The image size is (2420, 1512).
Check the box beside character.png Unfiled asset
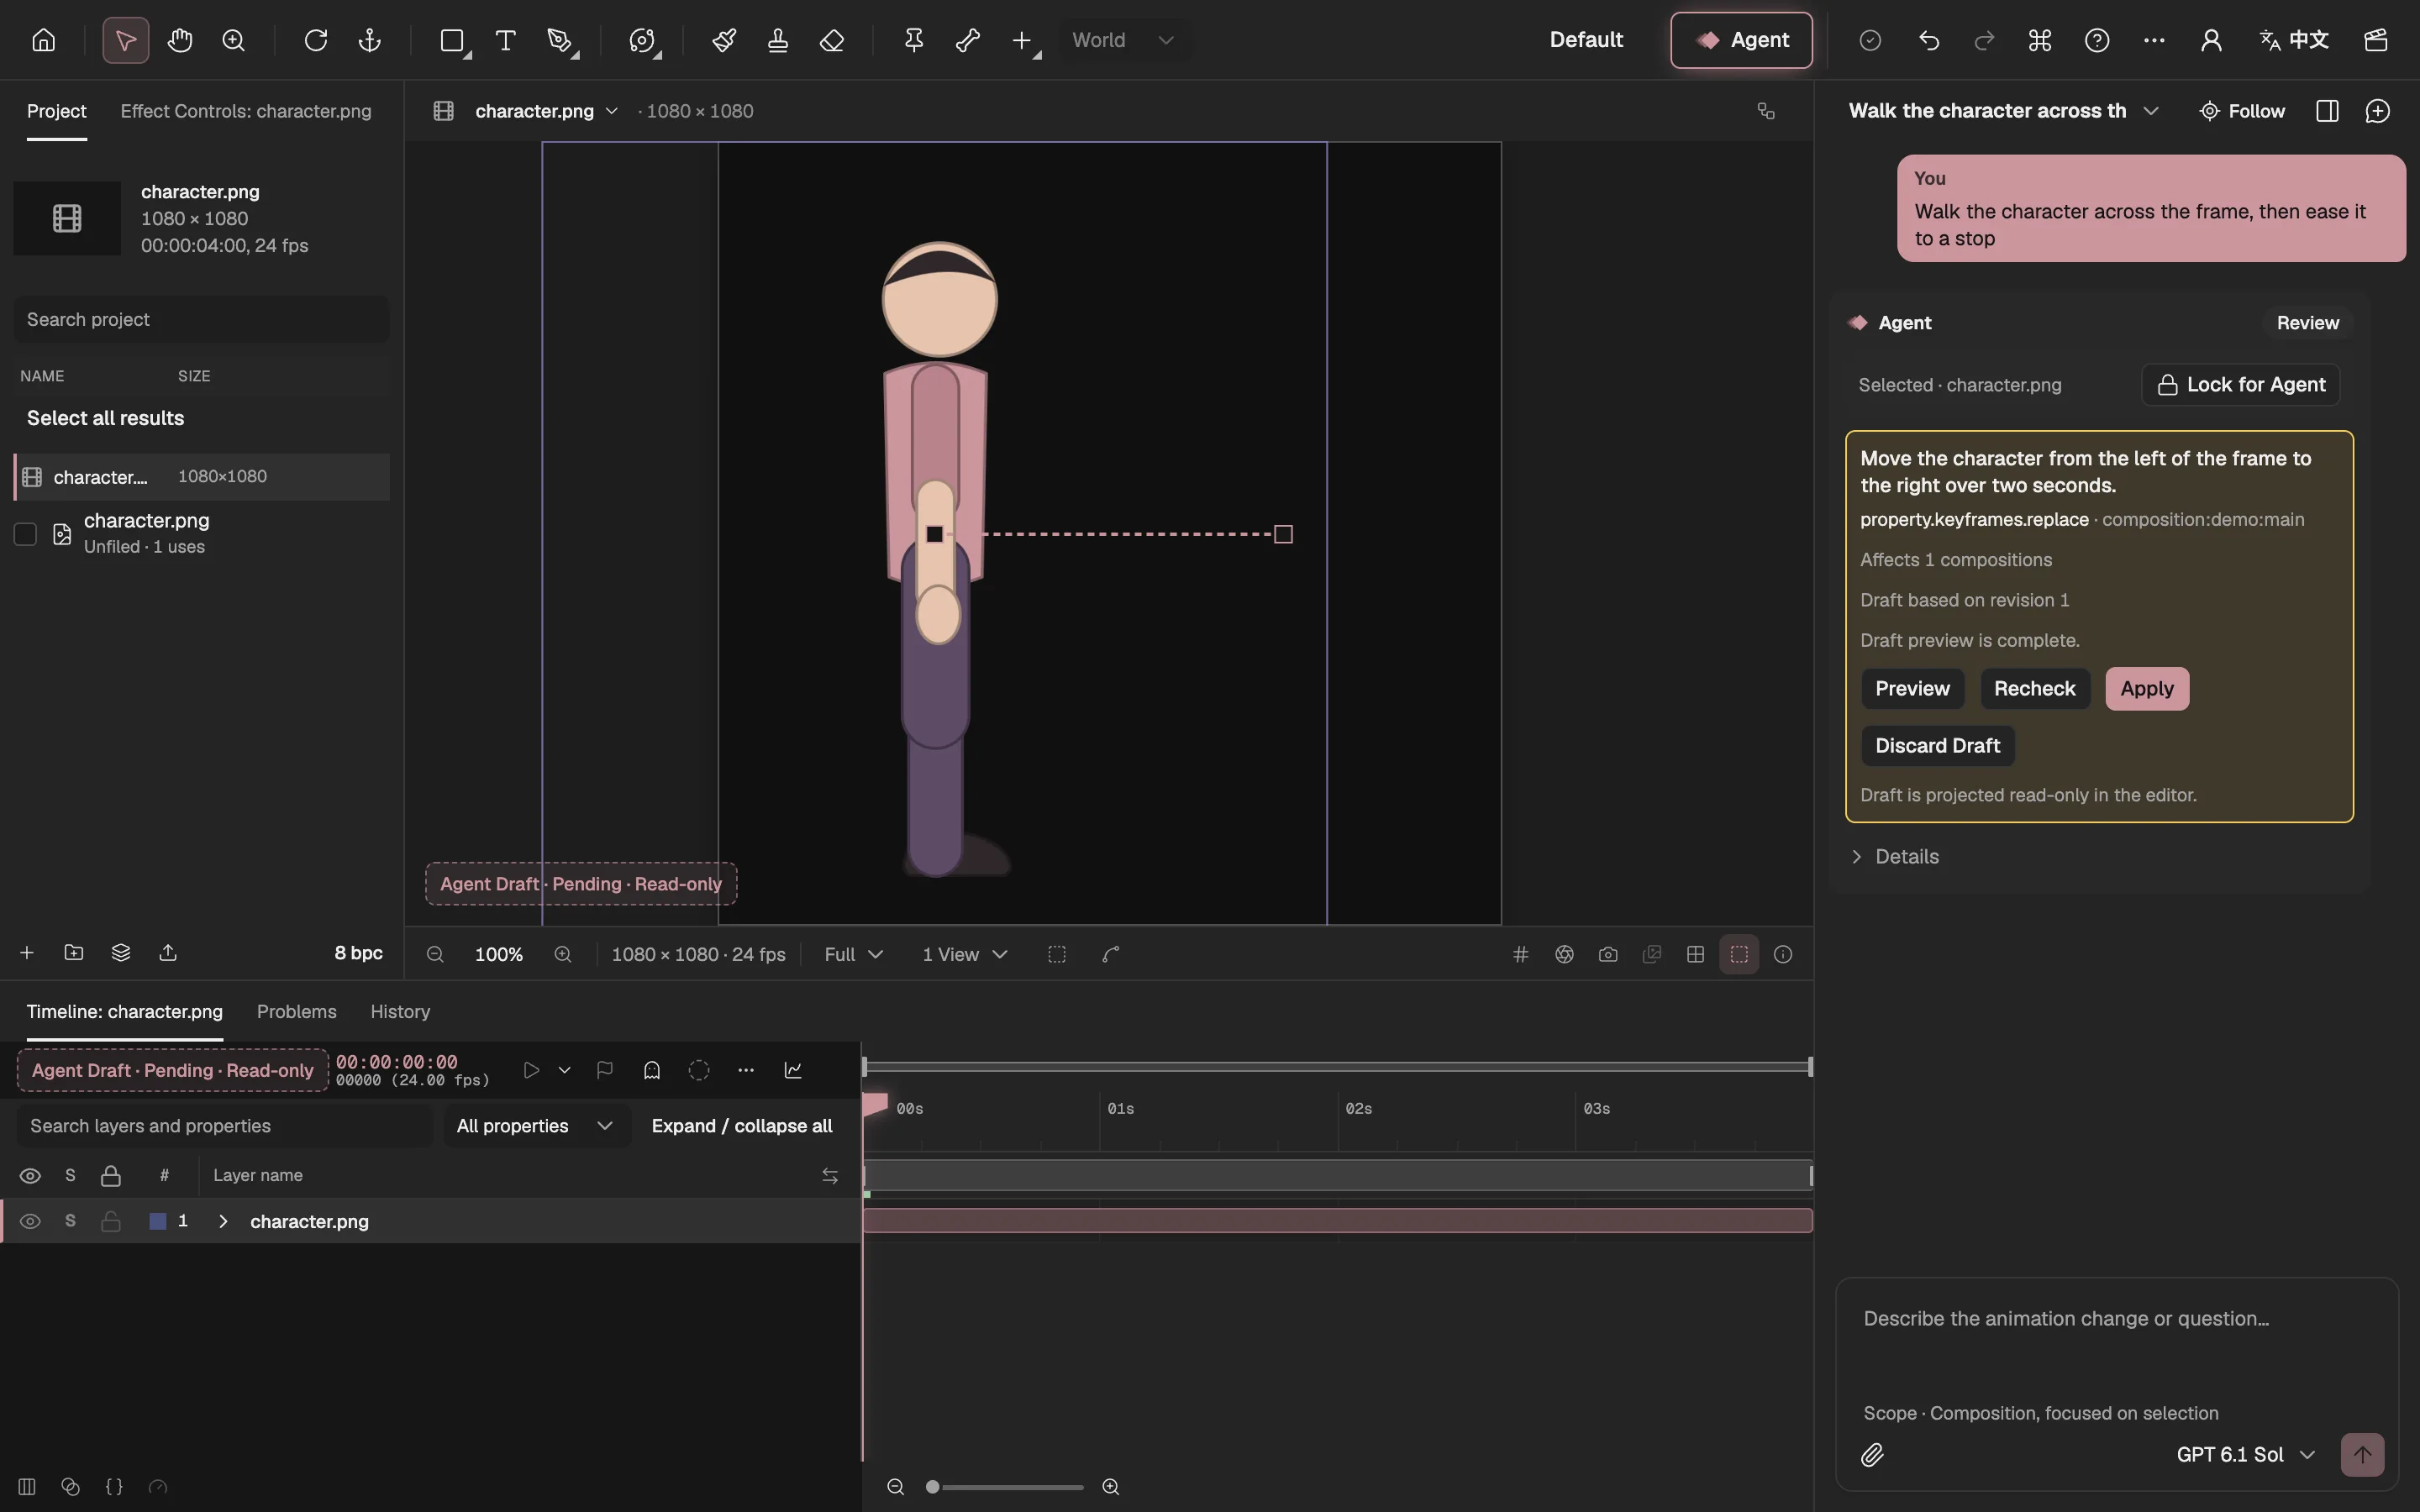(26, 534)
